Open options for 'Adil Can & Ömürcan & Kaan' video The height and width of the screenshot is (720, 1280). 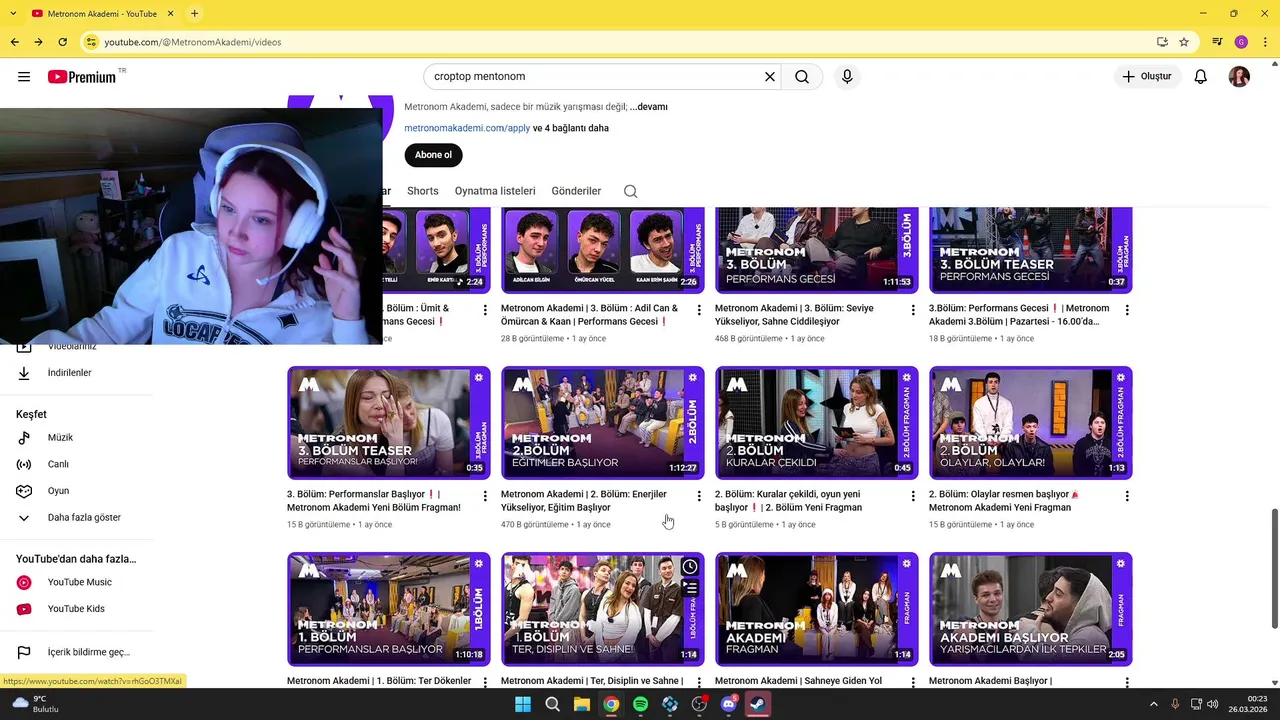point(699,310)
